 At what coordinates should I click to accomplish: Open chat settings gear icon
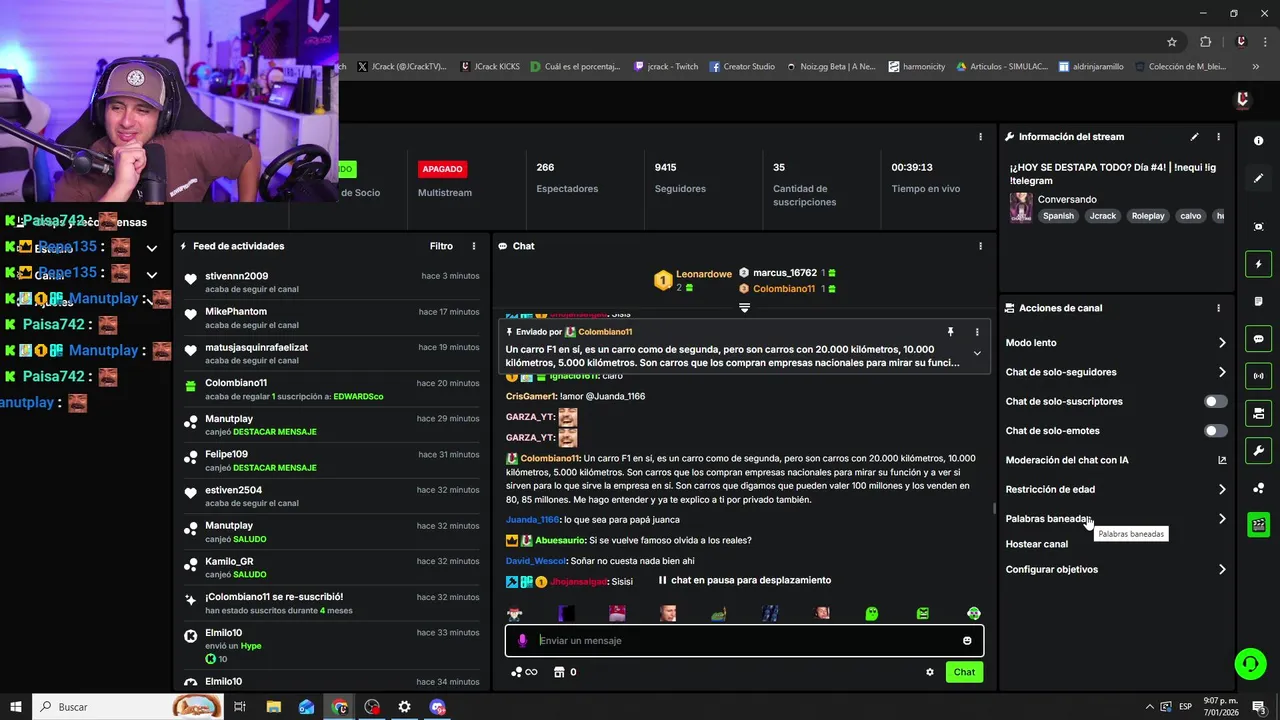[x=930, y=672]
